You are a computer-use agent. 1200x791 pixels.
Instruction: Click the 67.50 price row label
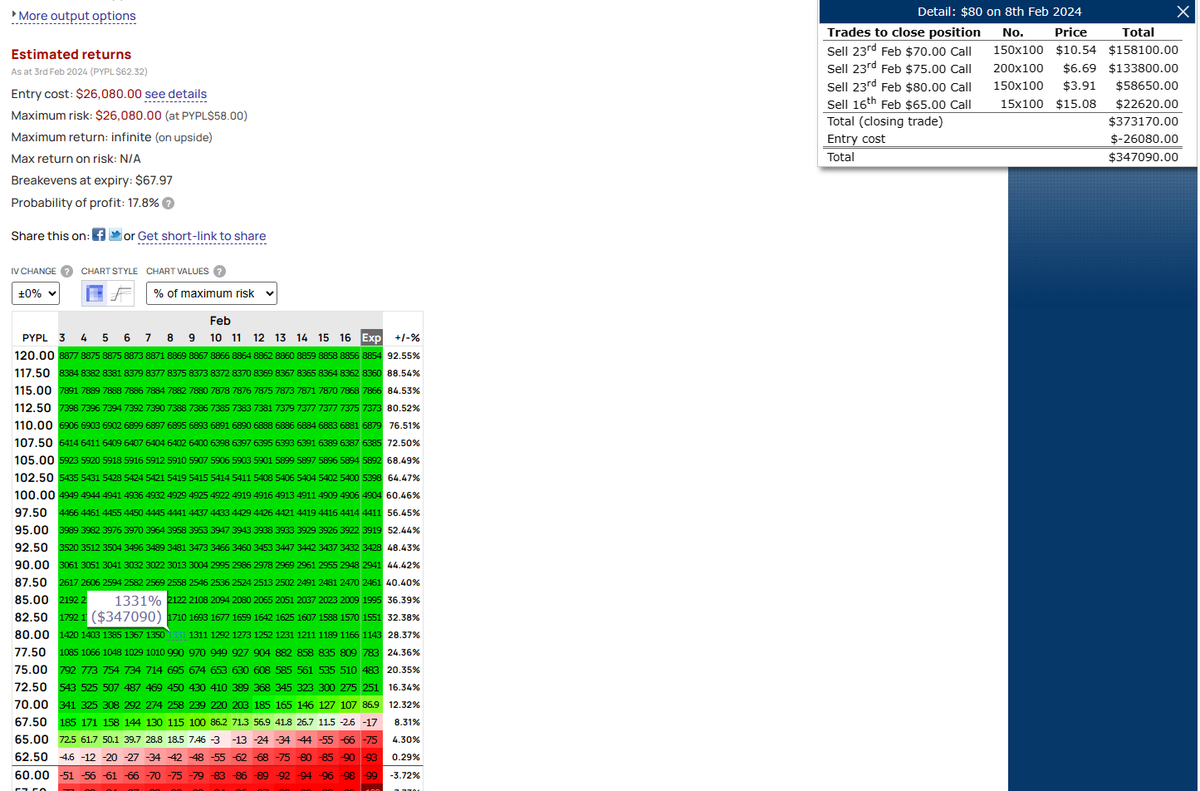[36, 722]
